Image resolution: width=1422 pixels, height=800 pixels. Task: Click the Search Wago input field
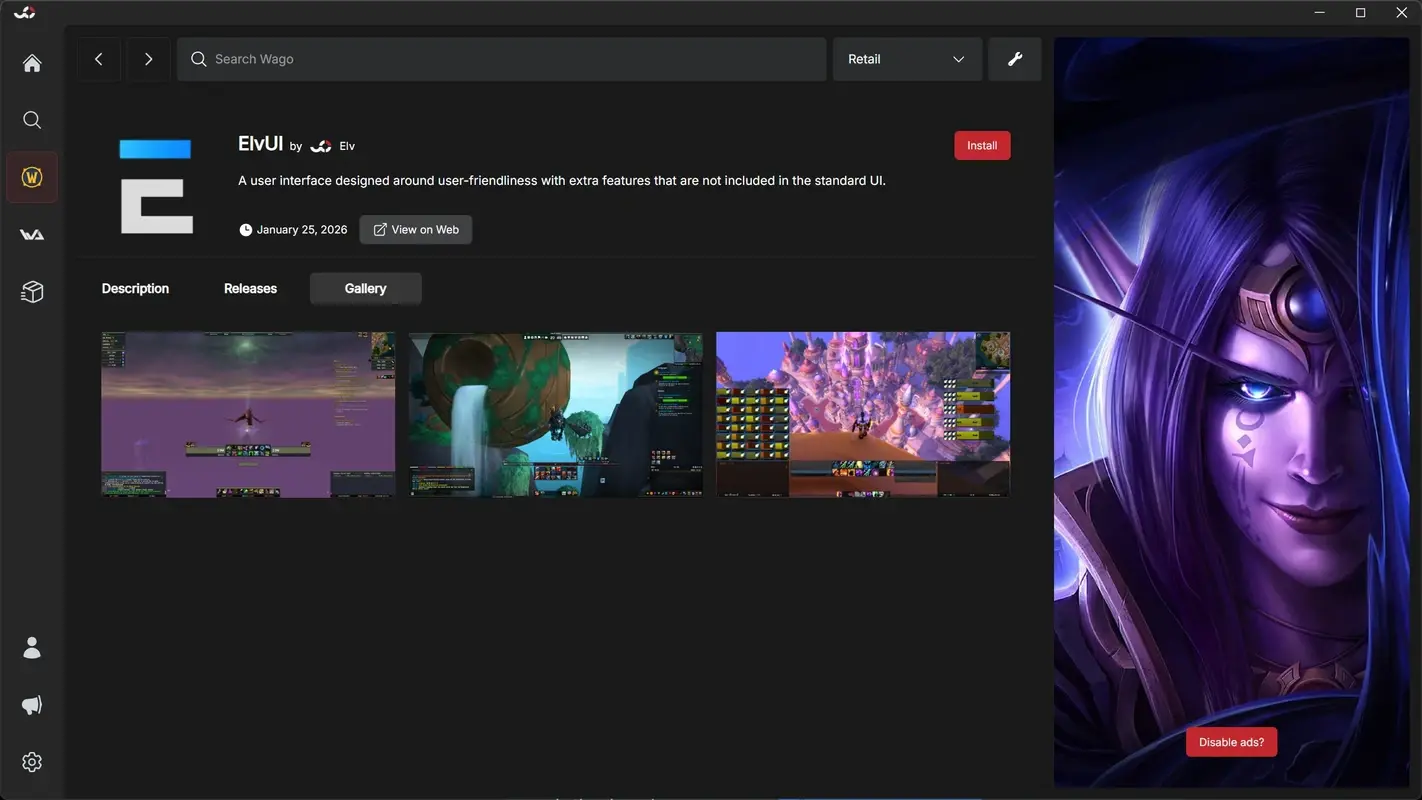click(500, 58)
